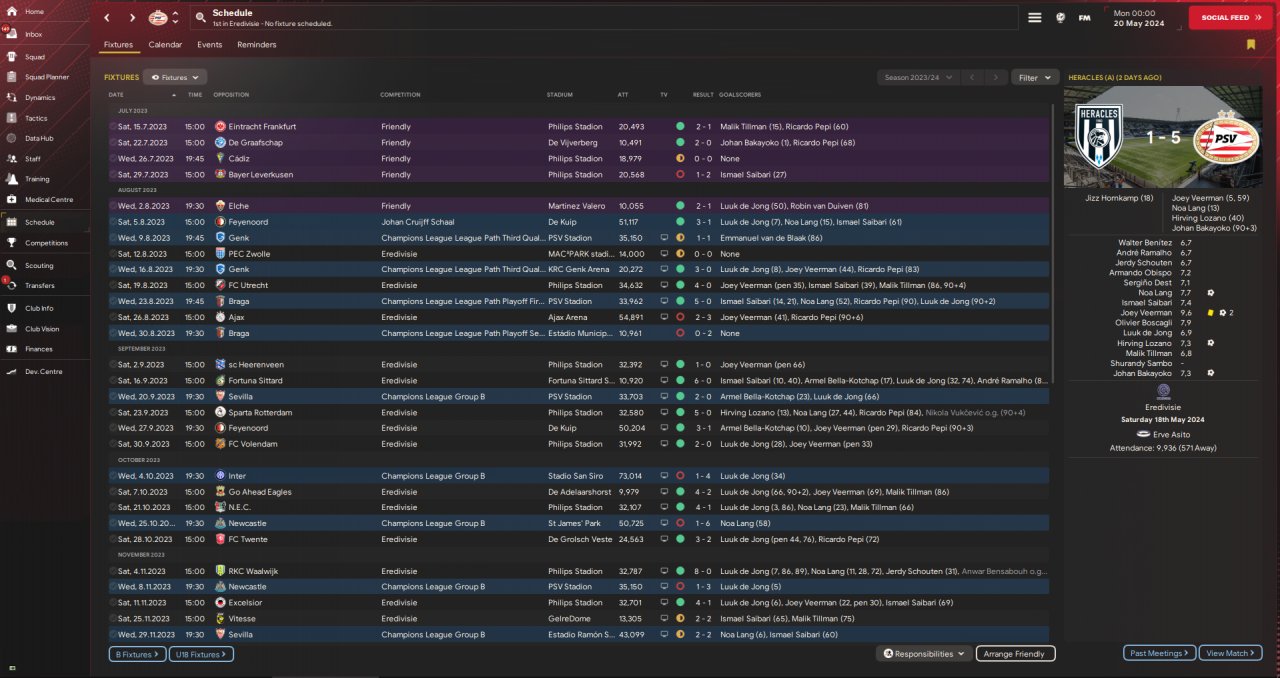Viewport: 1280px width, 678px height.
Task: Open the hamburger menu icon
Action: click(x=1034, y=18)
